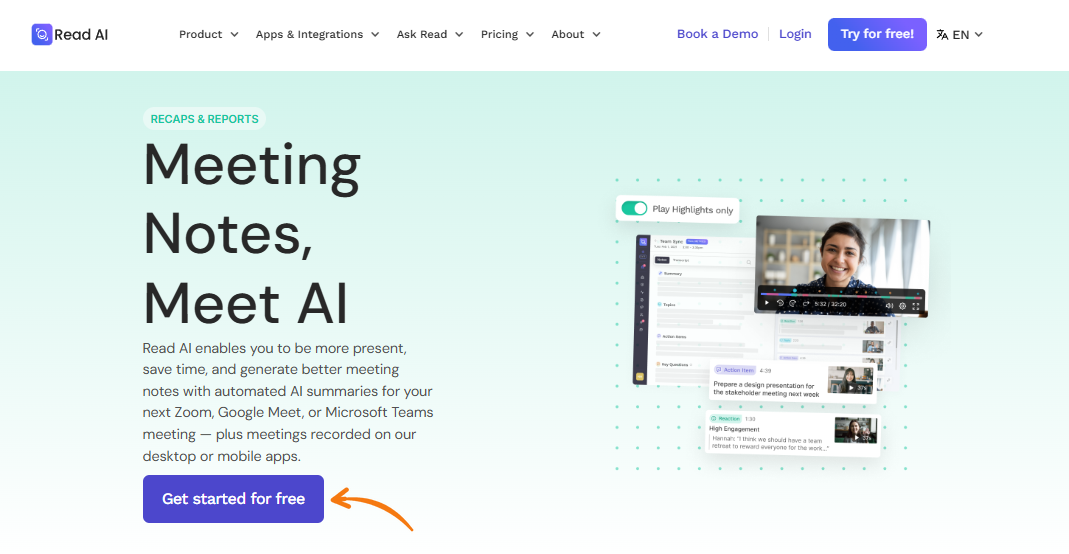Click the Reaction tag label
This screenshot has height=554, width=1069.
725,418
